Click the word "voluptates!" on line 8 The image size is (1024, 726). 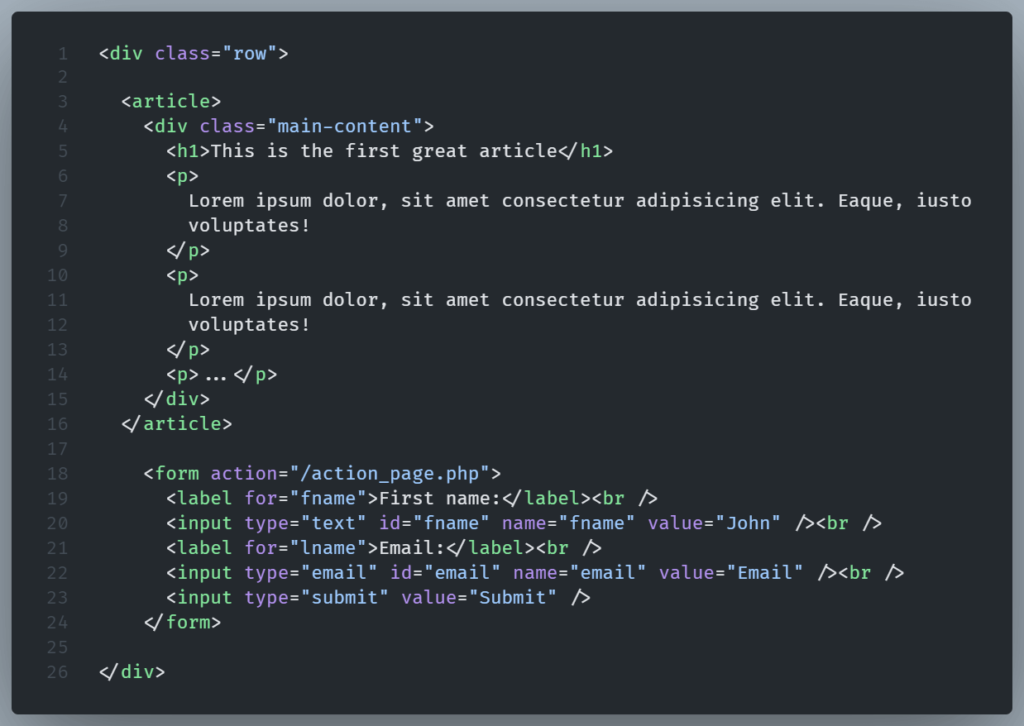click(x=249, y=226)
